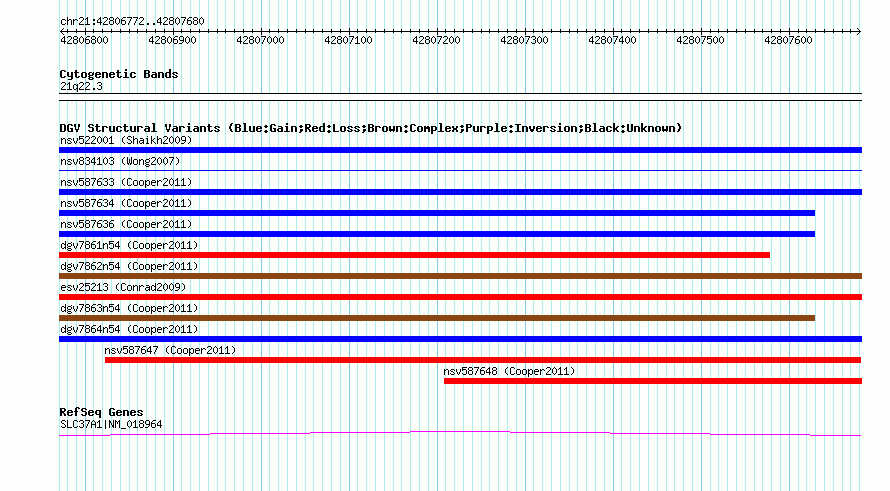This screenshot has height=491, width=890.
Task: Click the red bar under esv25213
Action: 460,297
